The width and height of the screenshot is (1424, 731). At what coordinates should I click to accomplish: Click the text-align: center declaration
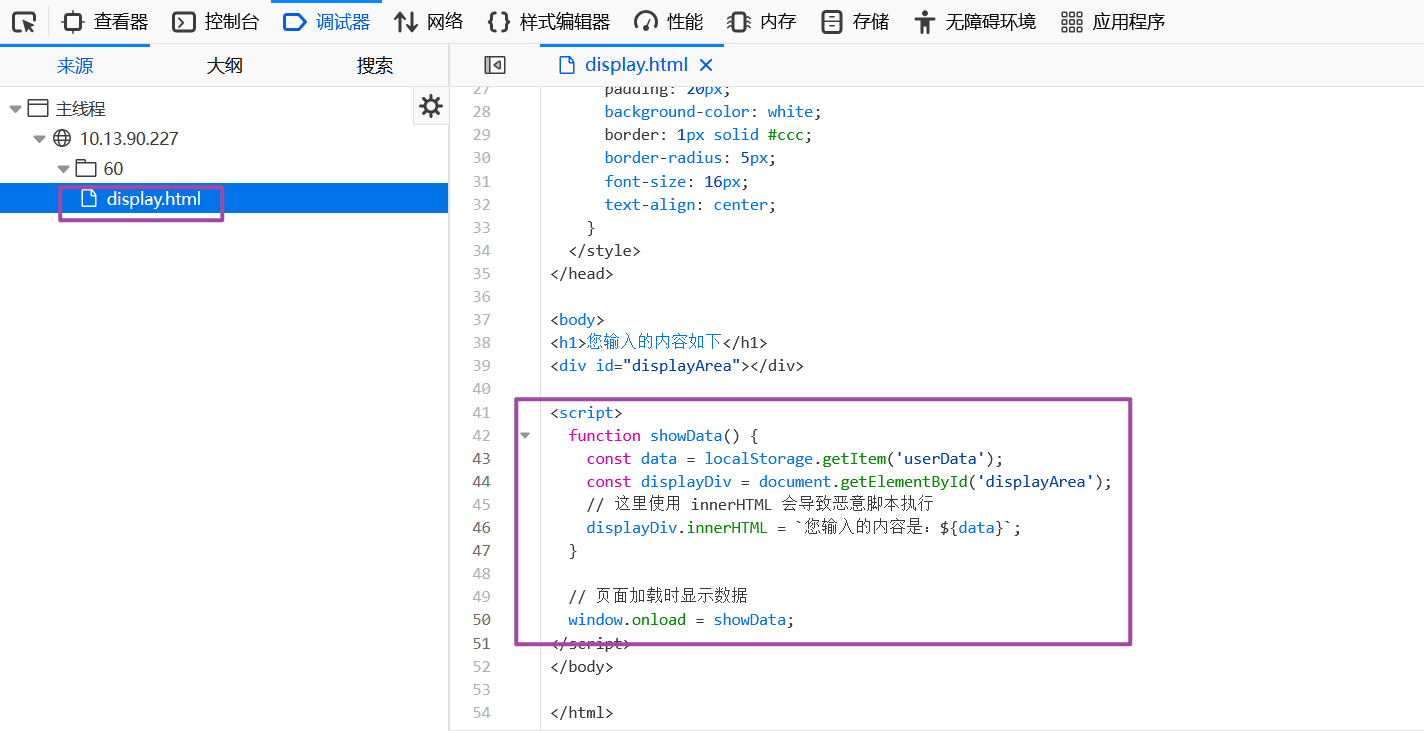[x=690, y=205]
